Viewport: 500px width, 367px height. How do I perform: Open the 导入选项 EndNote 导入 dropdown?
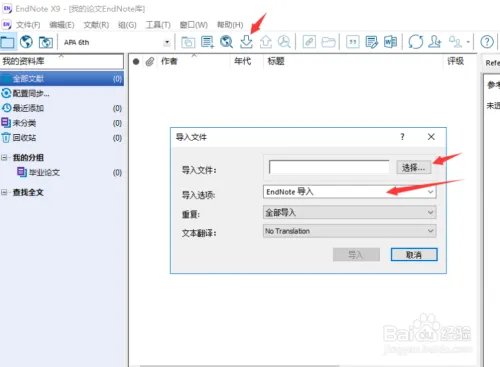point(349,192)
